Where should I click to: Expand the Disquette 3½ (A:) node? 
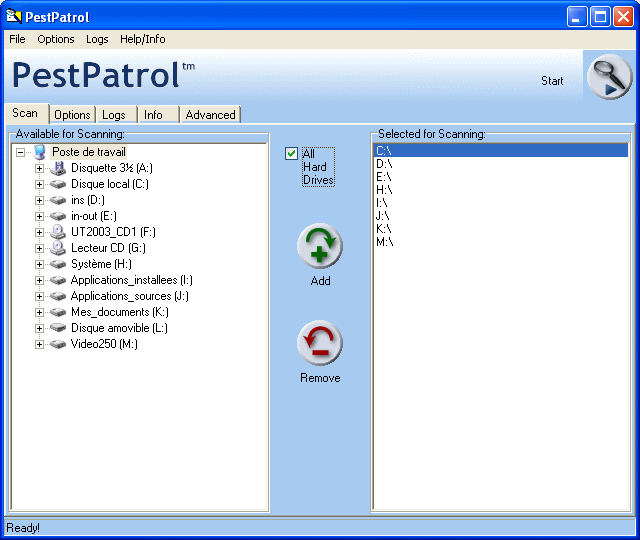pos(39,168)
